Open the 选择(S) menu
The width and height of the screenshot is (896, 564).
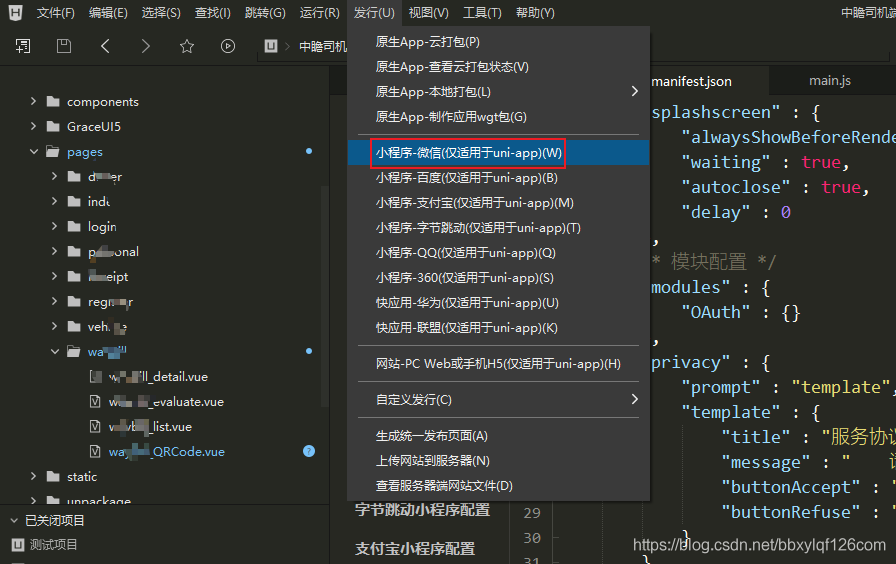(x=161, y=13)
